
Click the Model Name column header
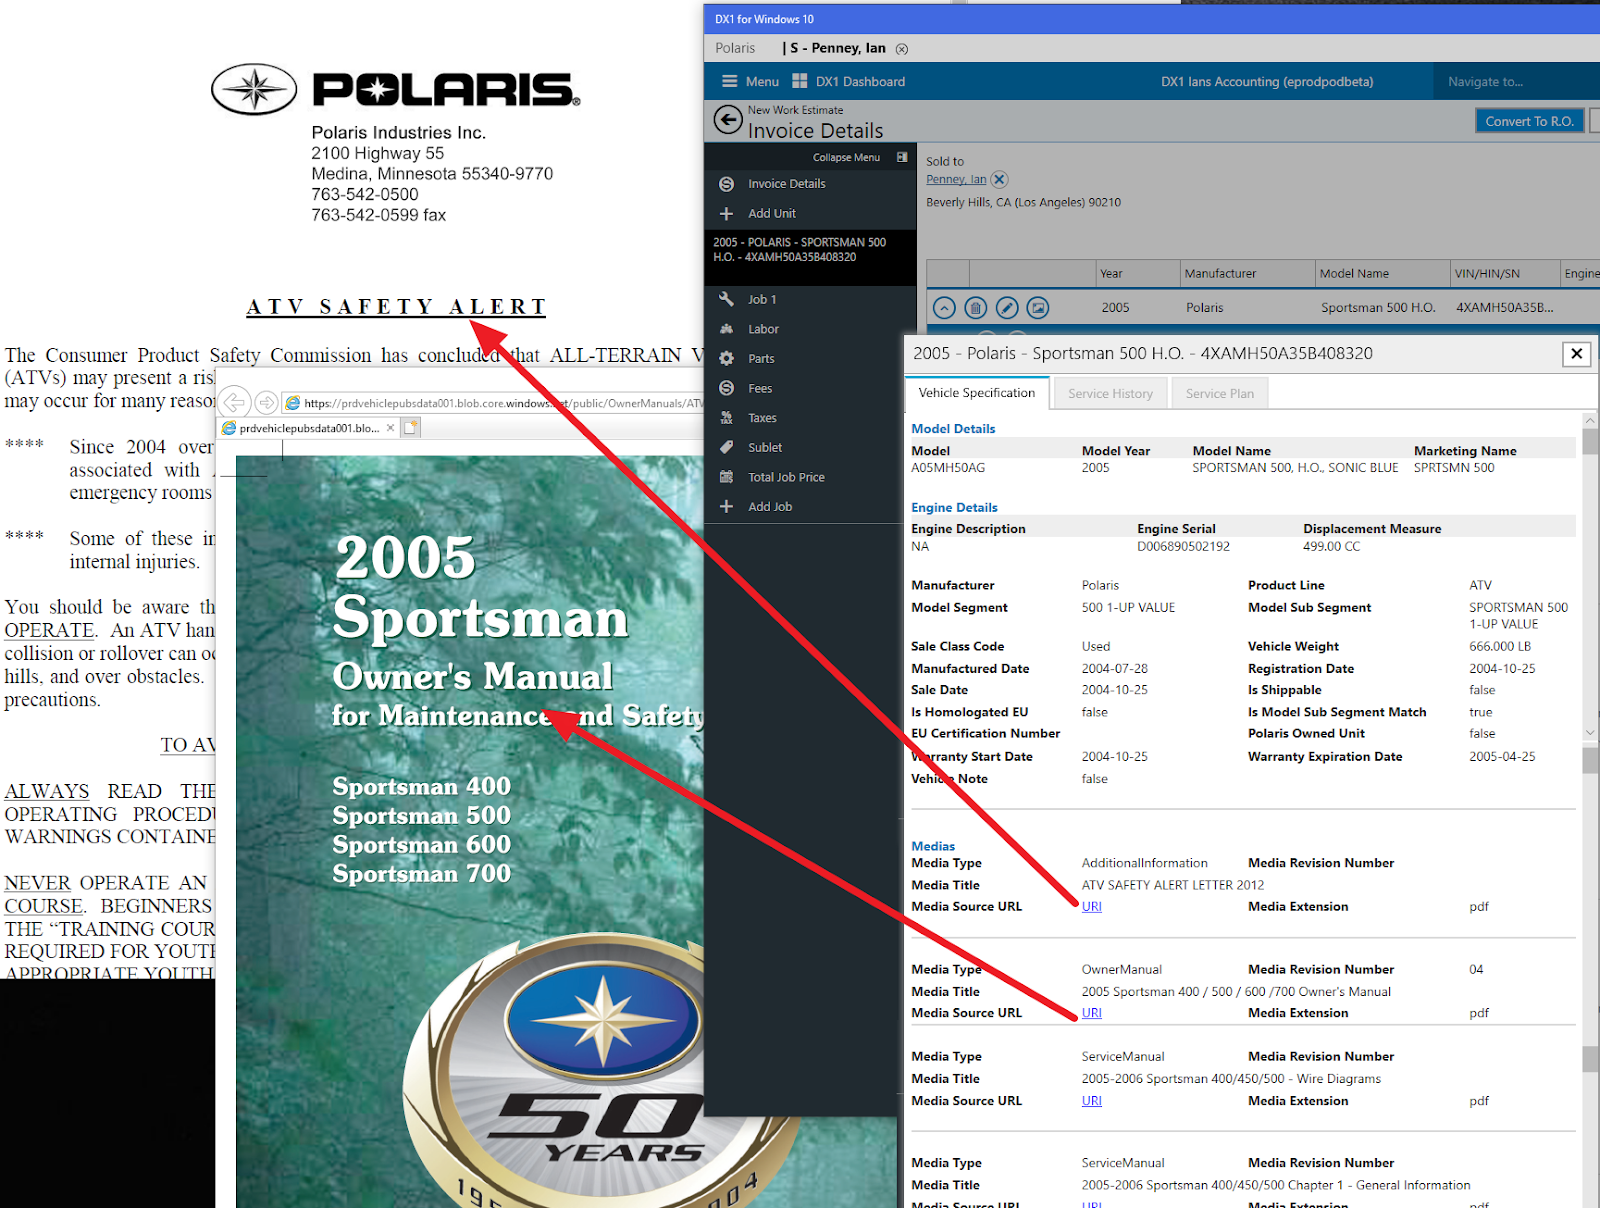click(1382, 273)
